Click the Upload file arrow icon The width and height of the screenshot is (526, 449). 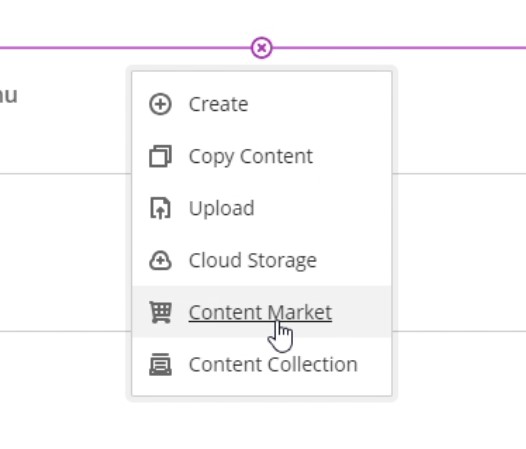160,208
